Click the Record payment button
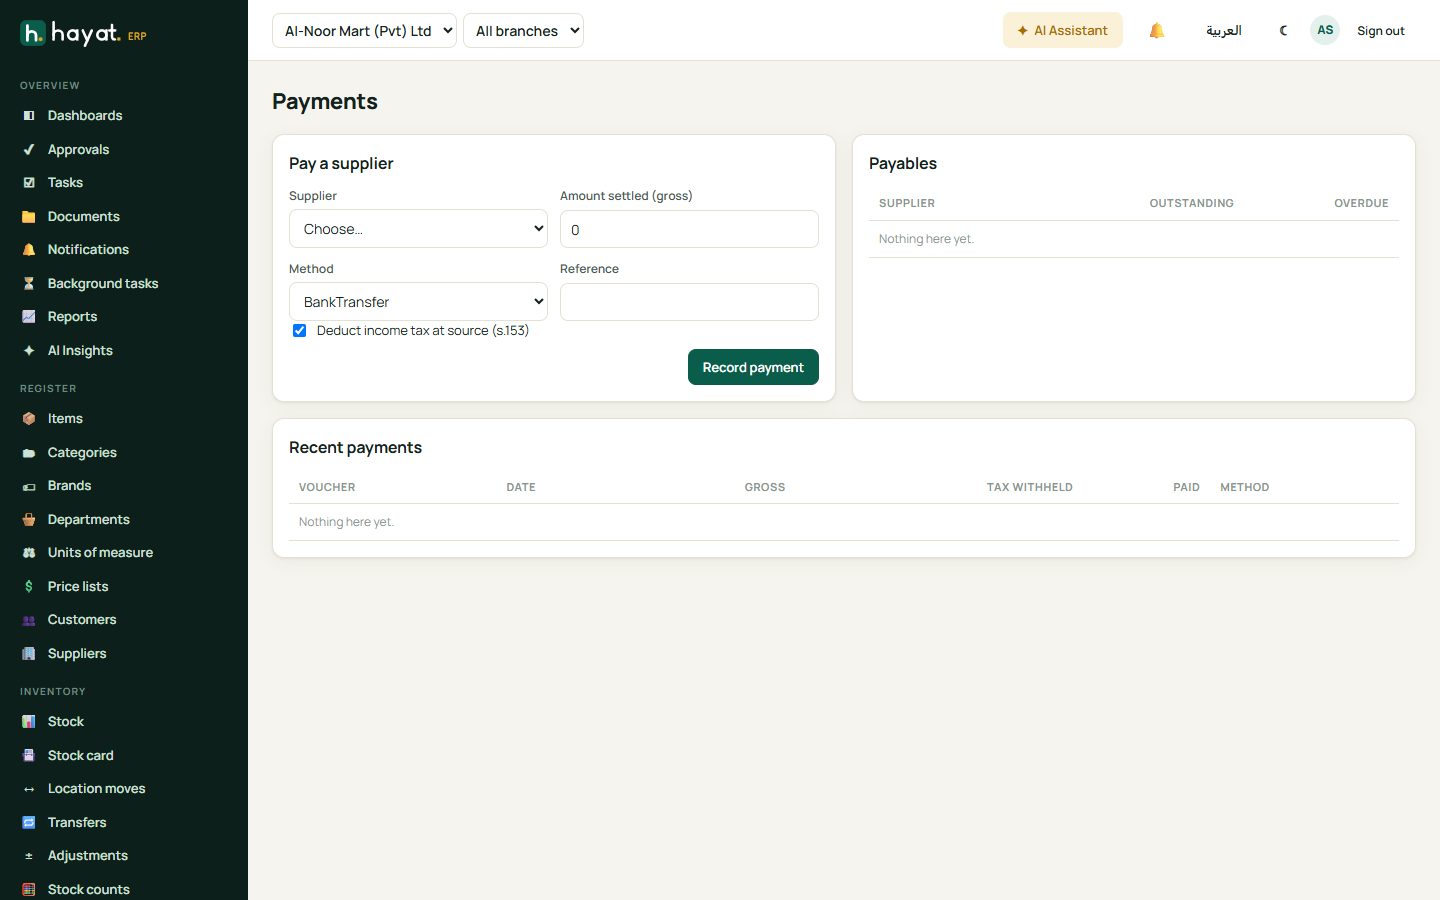 click(753, 367)
